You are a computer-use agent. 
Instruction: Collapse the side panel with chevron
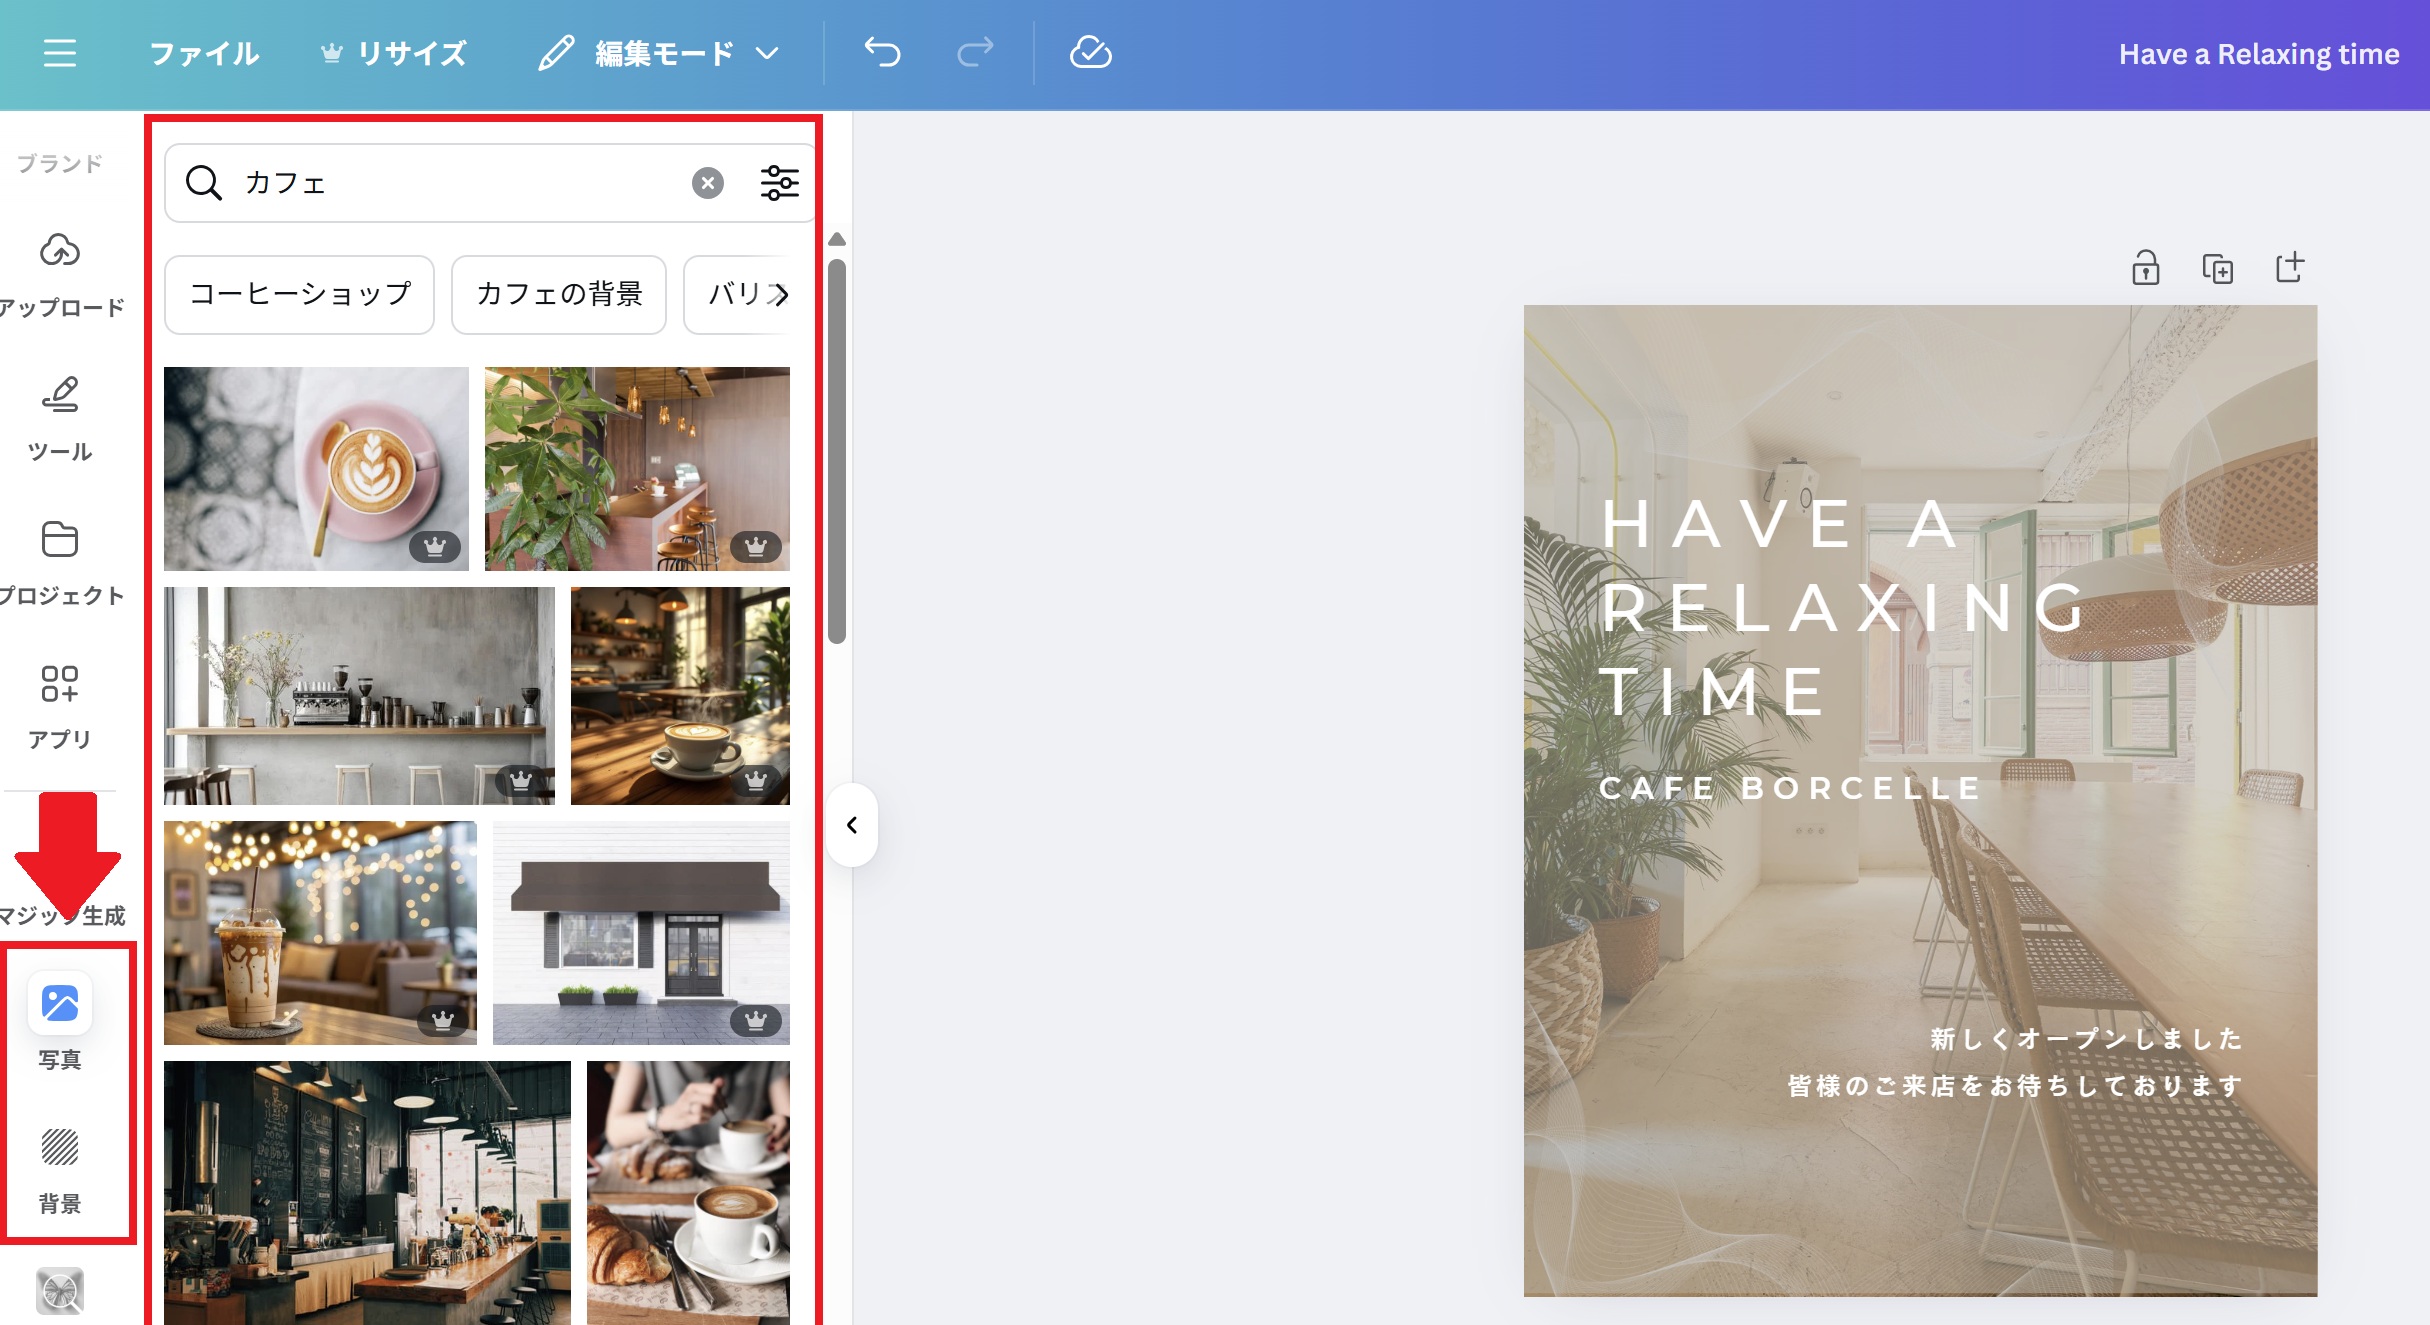tap(852, 825)
